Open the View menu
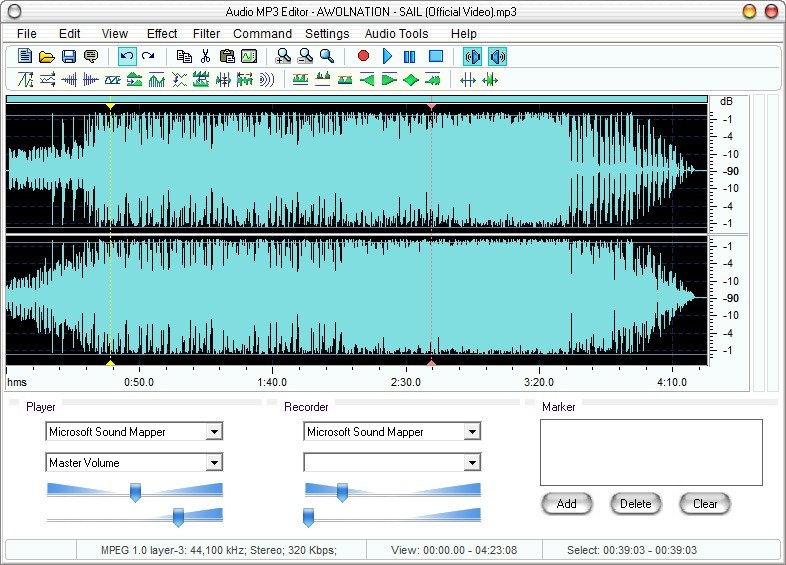 tap(115, 34)
